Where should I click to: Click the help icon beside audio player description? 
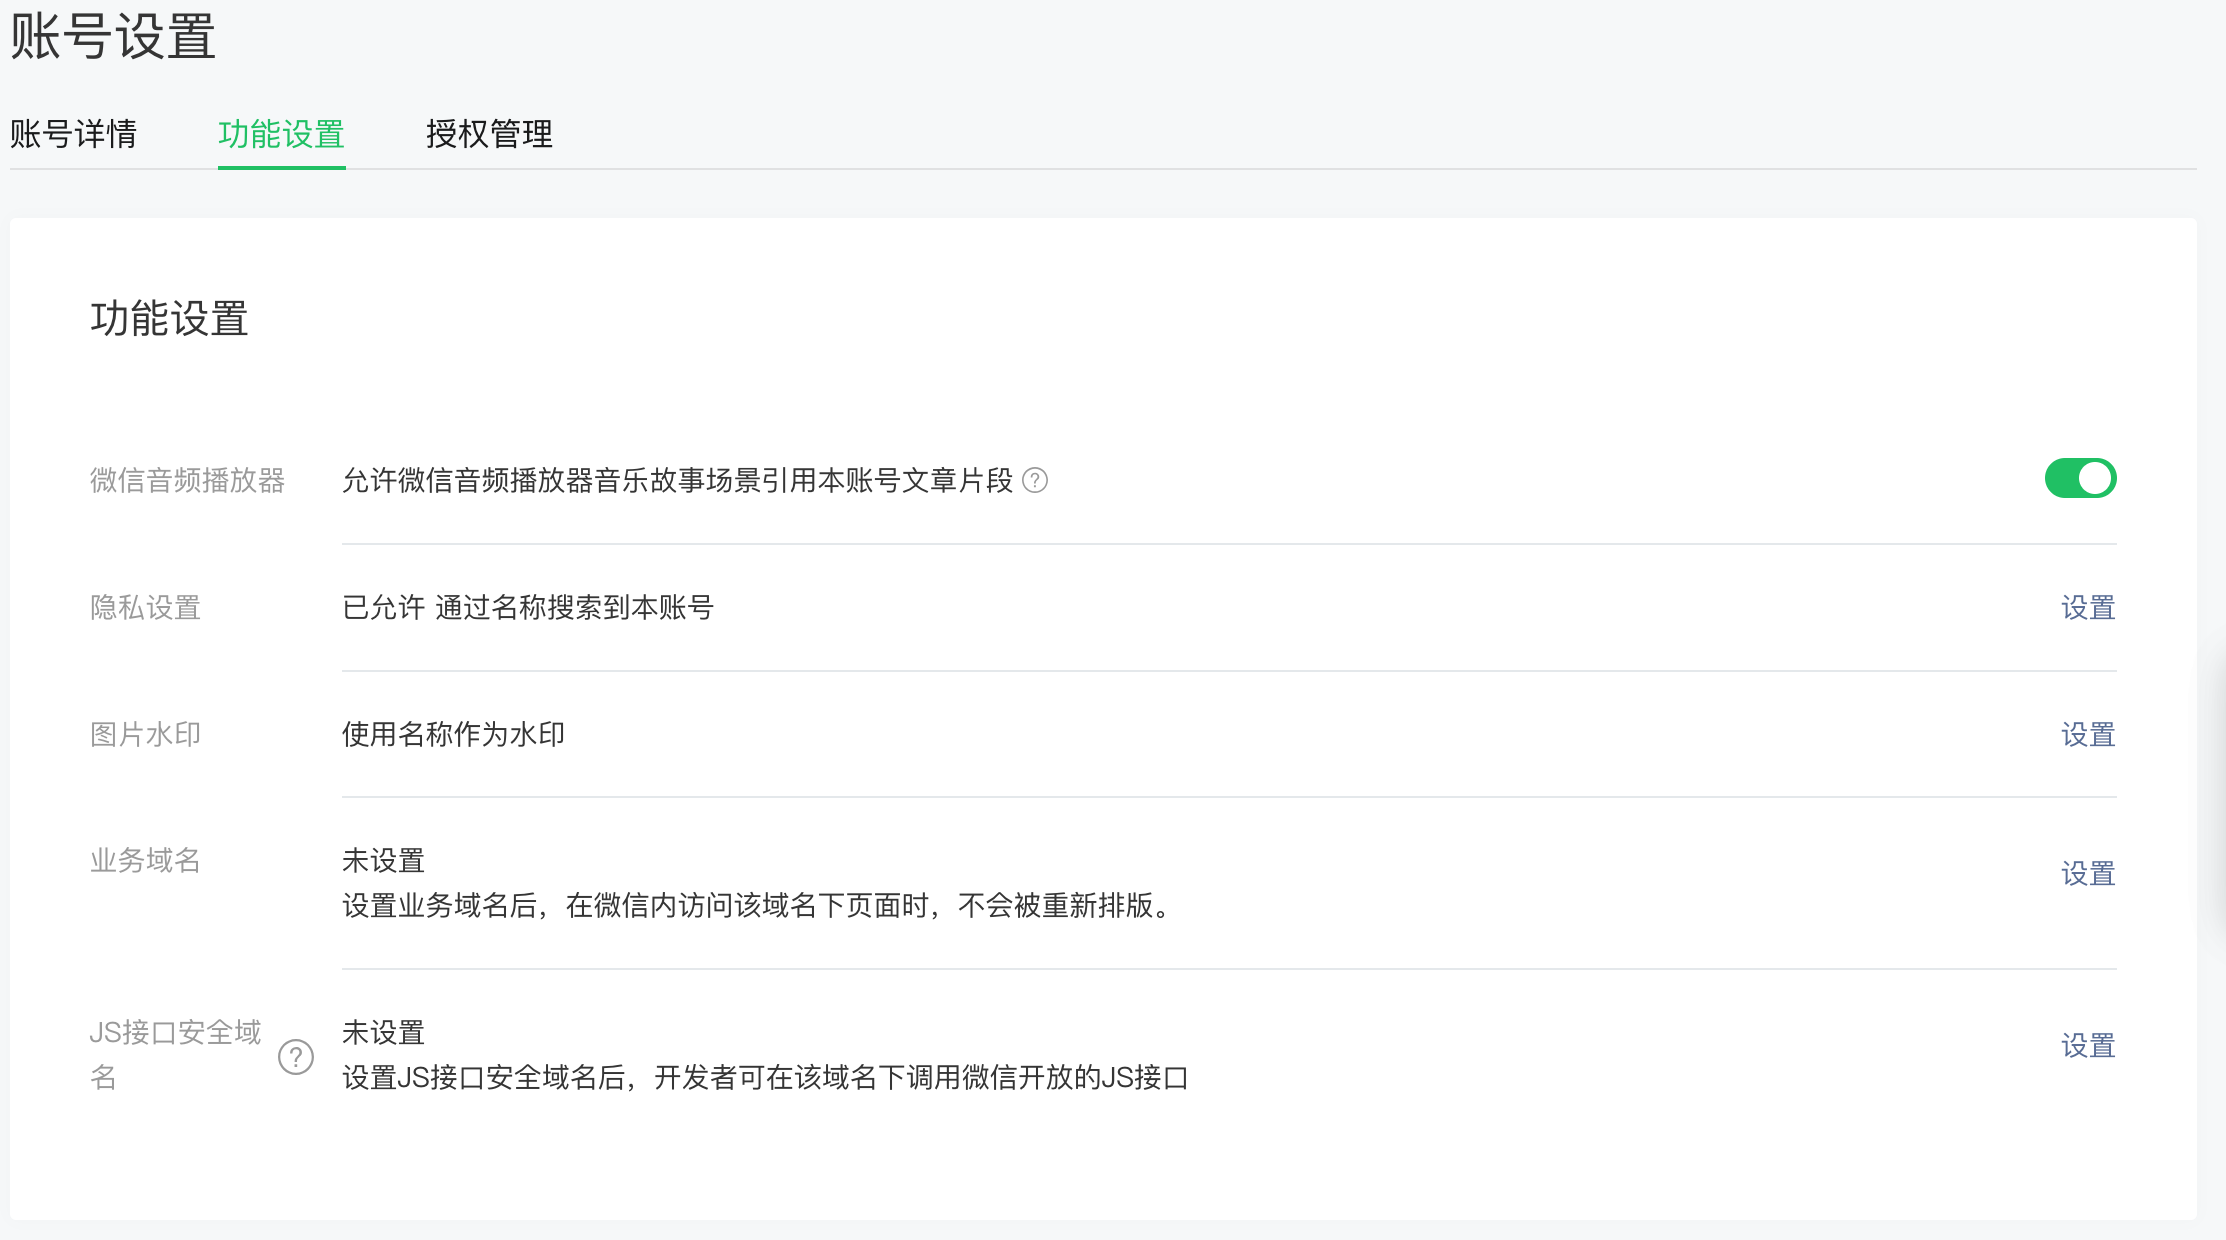tap(1035, 481)
